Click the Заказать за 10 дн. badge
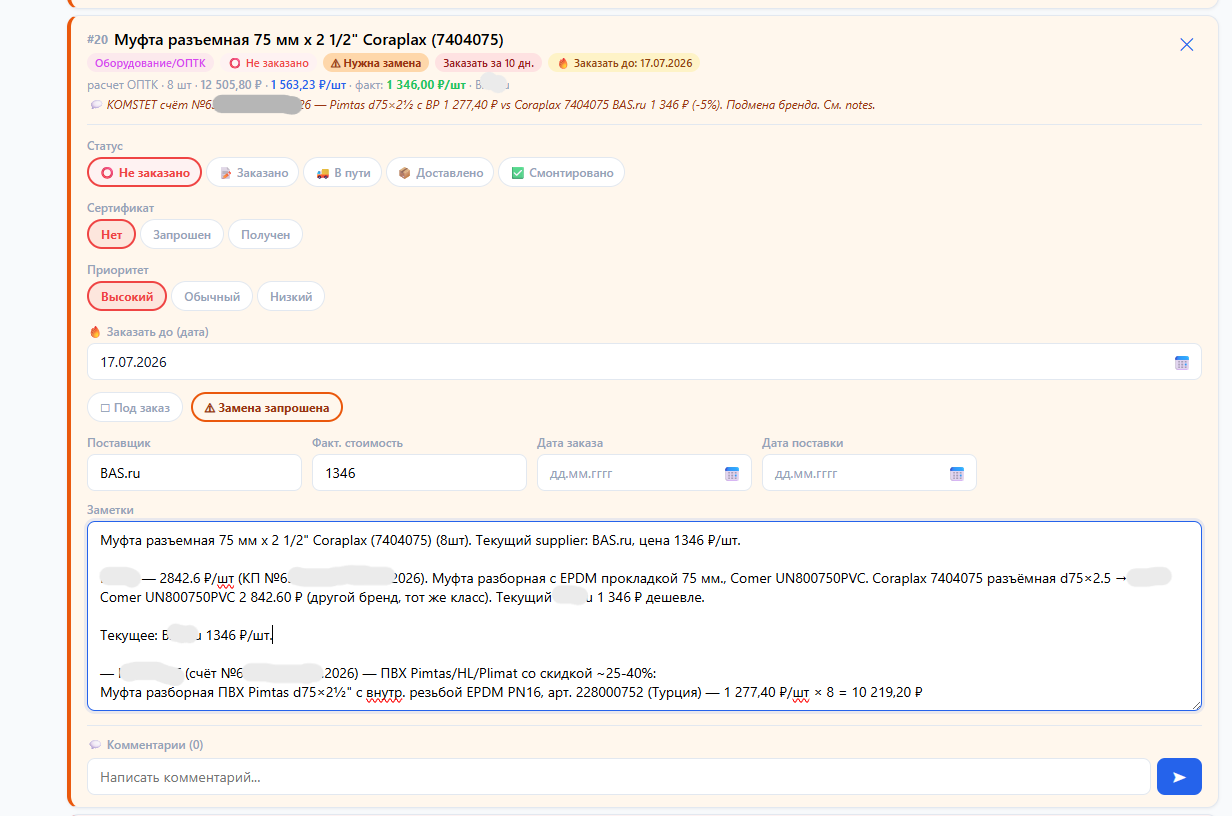This screenshot has height=816, width=1232. coord(489,63)
